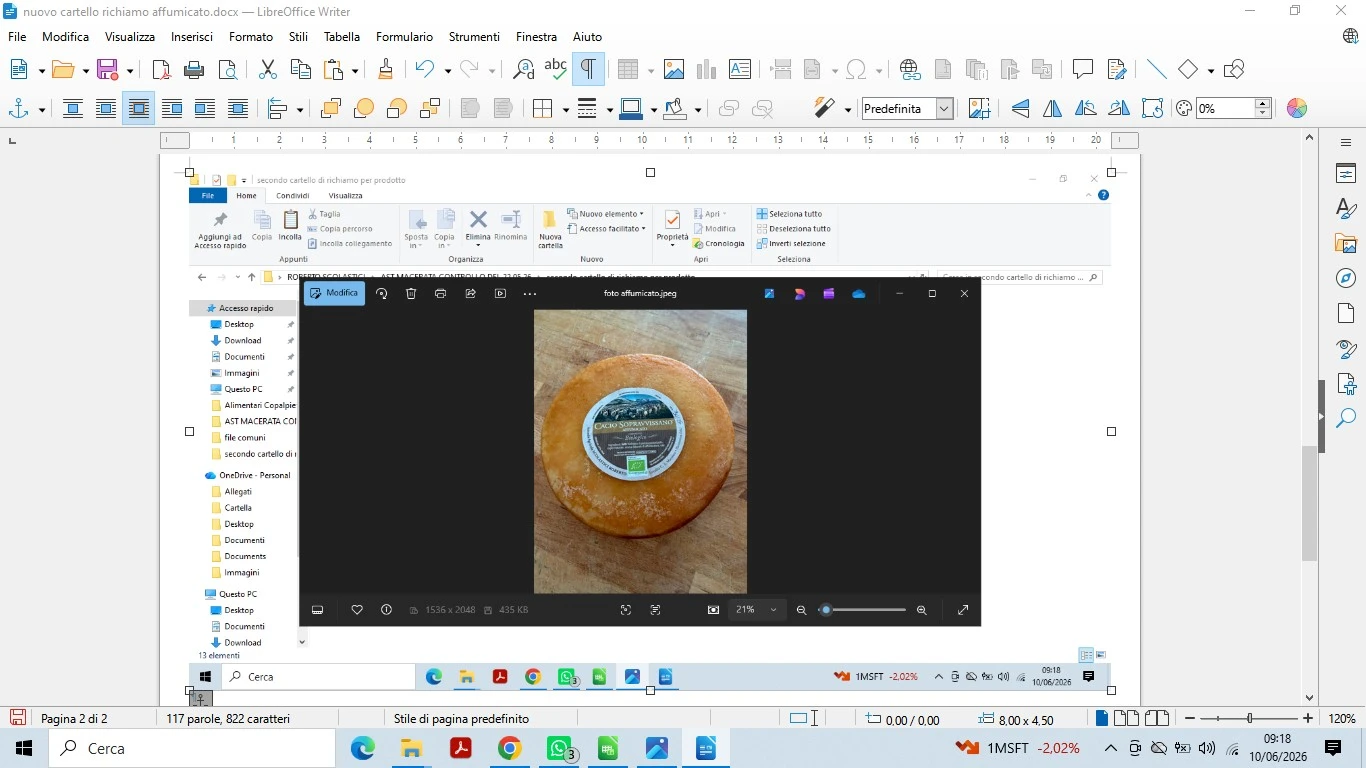Click the Windows taskbar Cerca search box
Image resolution: width=1366 pixels, height=768 pixels.
(x=191, y=748)
